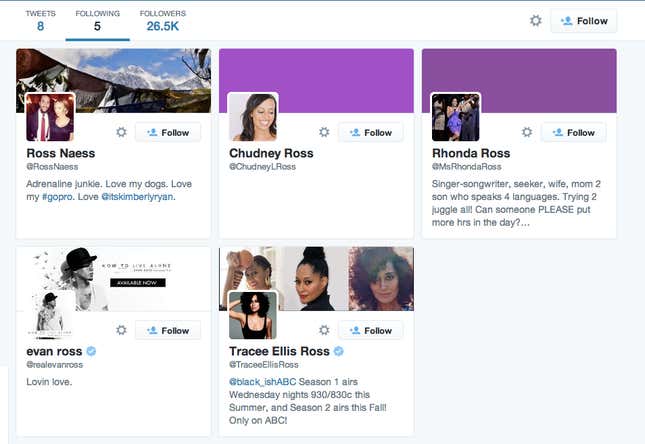Viewport: 645px width, 444px height.
Task: Open the @itskimberlyryan mention link
Action: point(138,197)
